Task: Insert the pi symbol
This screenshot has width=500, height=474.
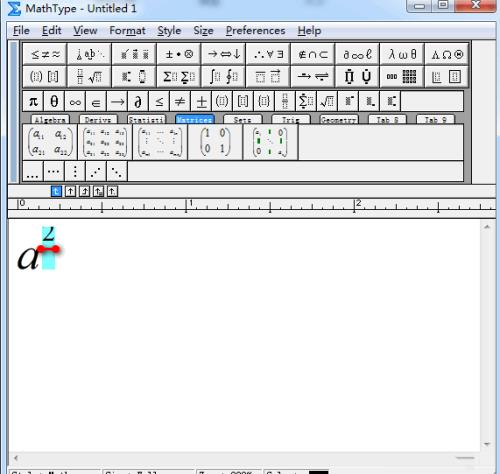Action: pos(33,101)
